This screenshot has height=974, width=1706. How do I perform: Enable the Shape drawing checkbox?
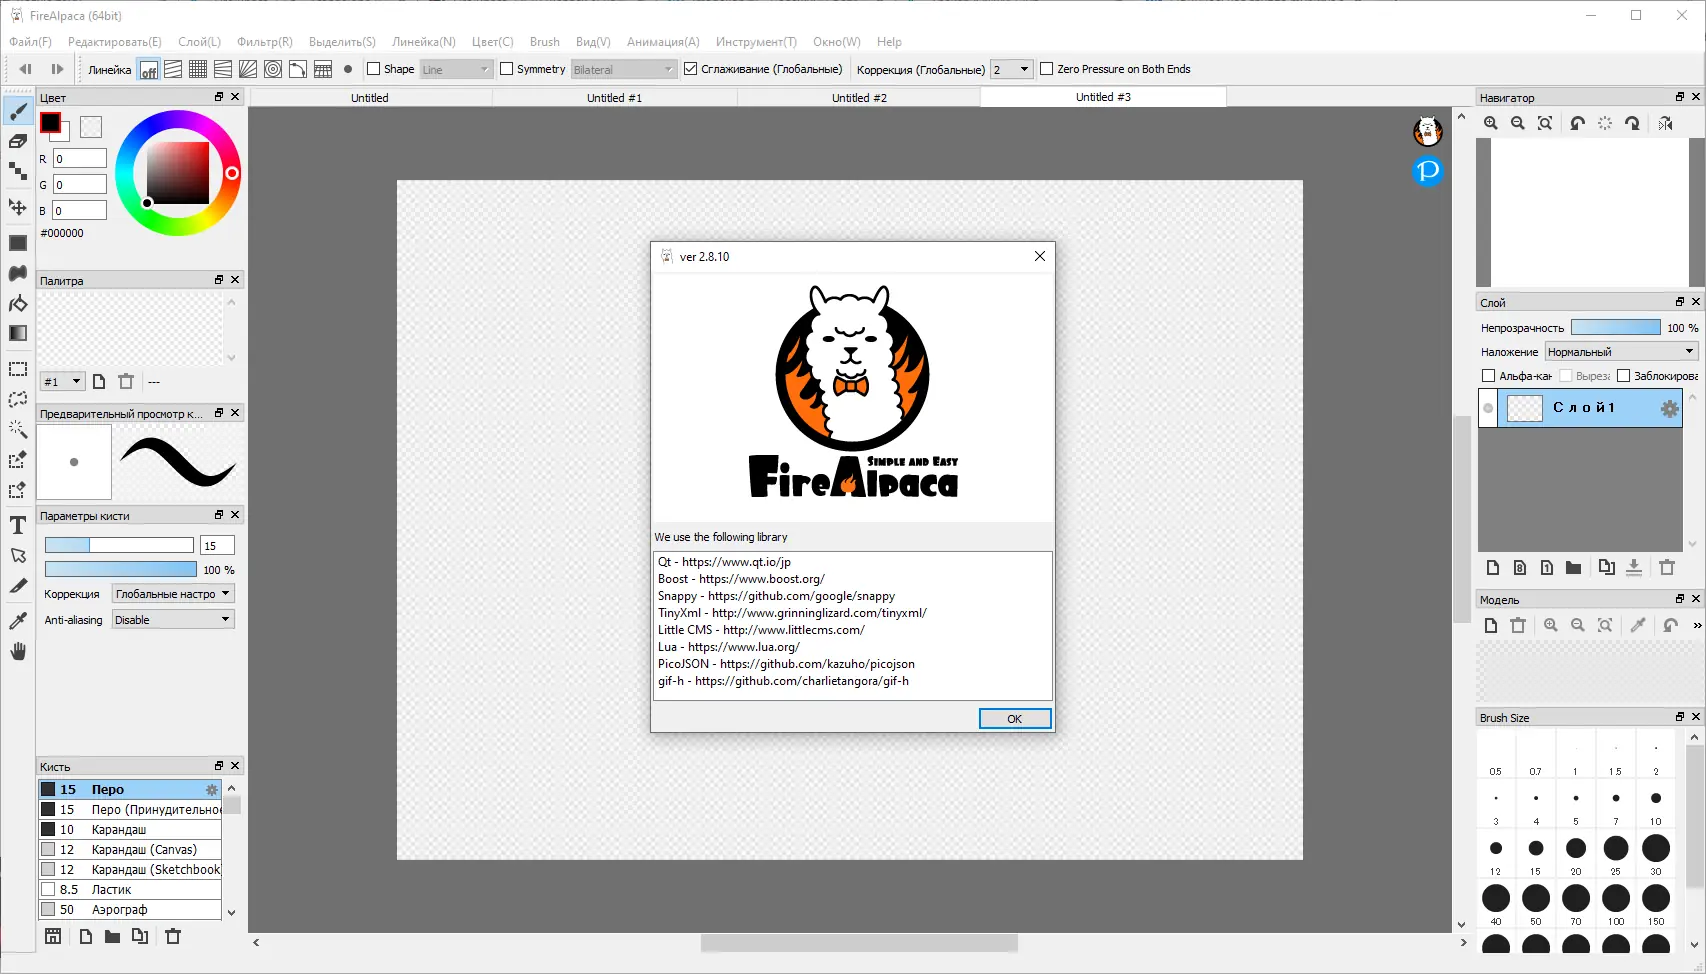point(372,69)
